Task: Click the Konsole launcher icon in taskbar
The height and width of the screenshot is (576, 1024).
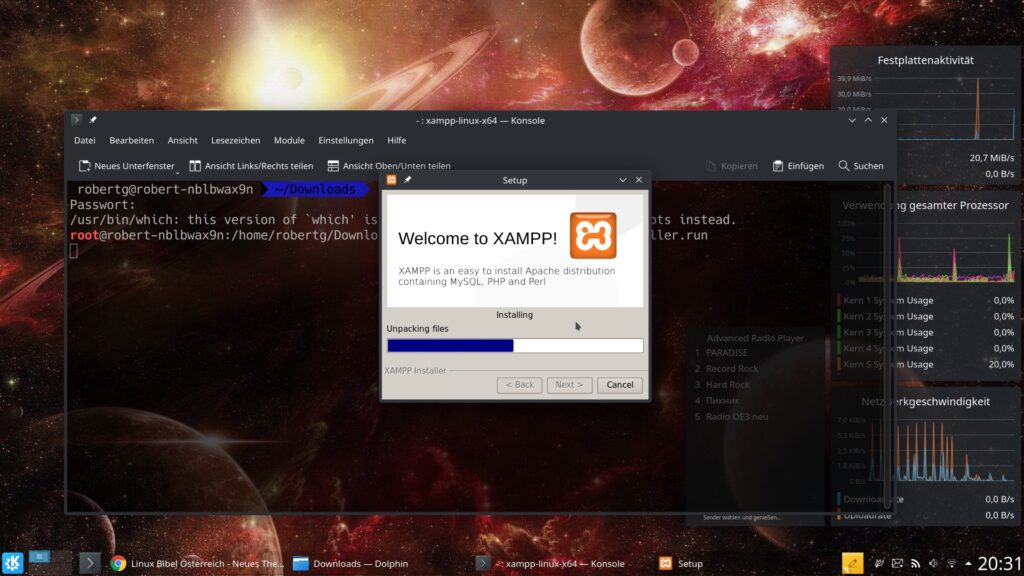Action: click(89, 562)
